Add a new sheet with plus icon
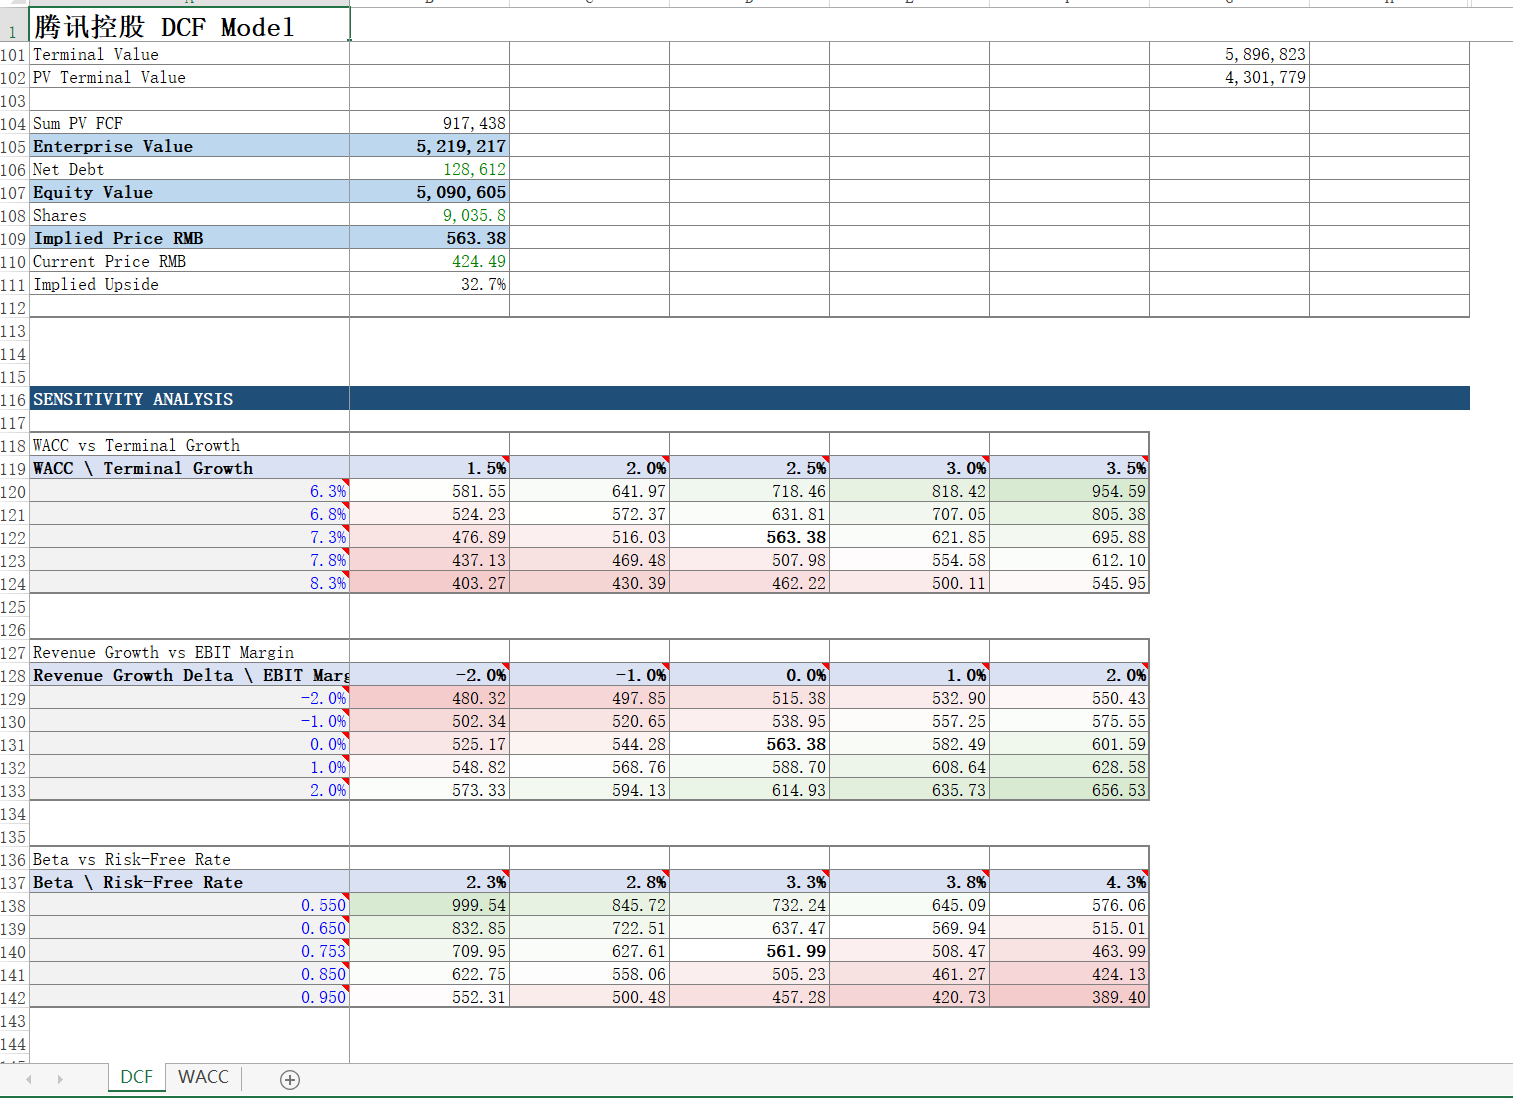The image size is (1513, 1098). click(x=290, y=1080)
